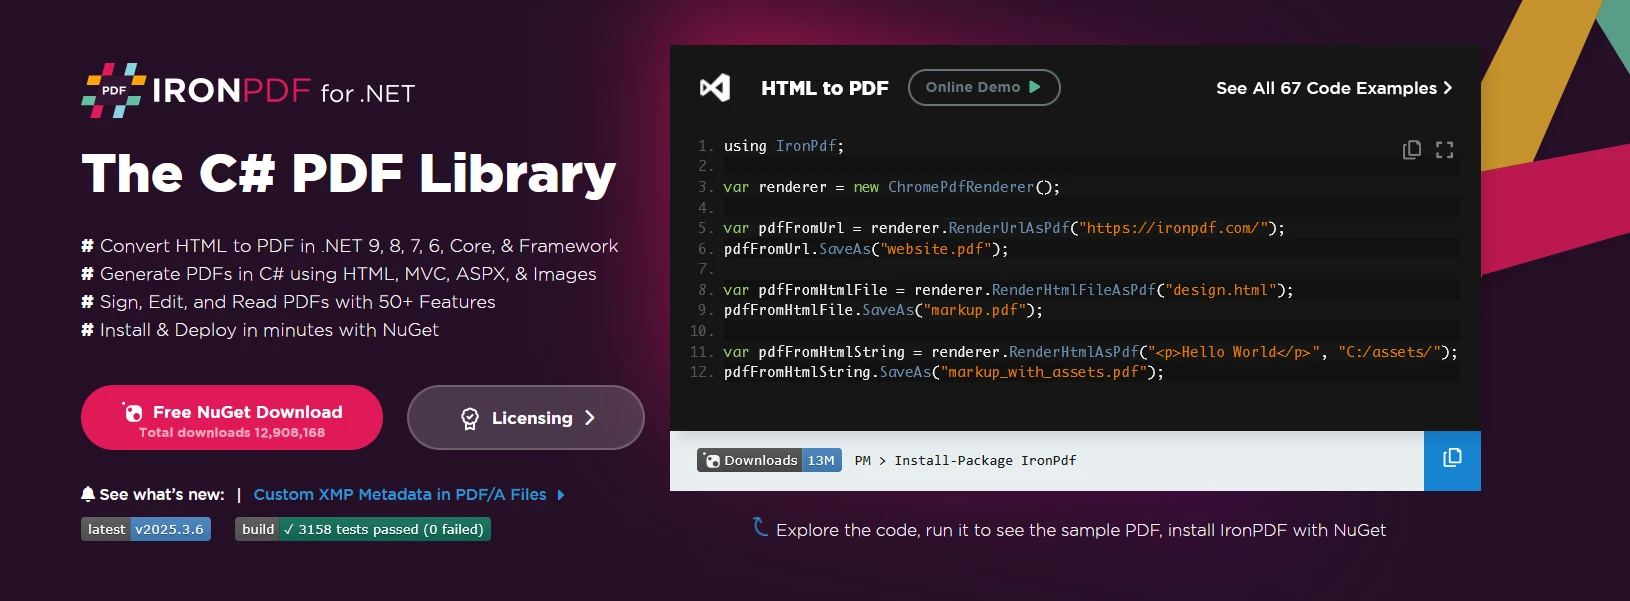Expand See All 67 Code Examples arrow
Screen dimensions: 1630x601
1447,88
